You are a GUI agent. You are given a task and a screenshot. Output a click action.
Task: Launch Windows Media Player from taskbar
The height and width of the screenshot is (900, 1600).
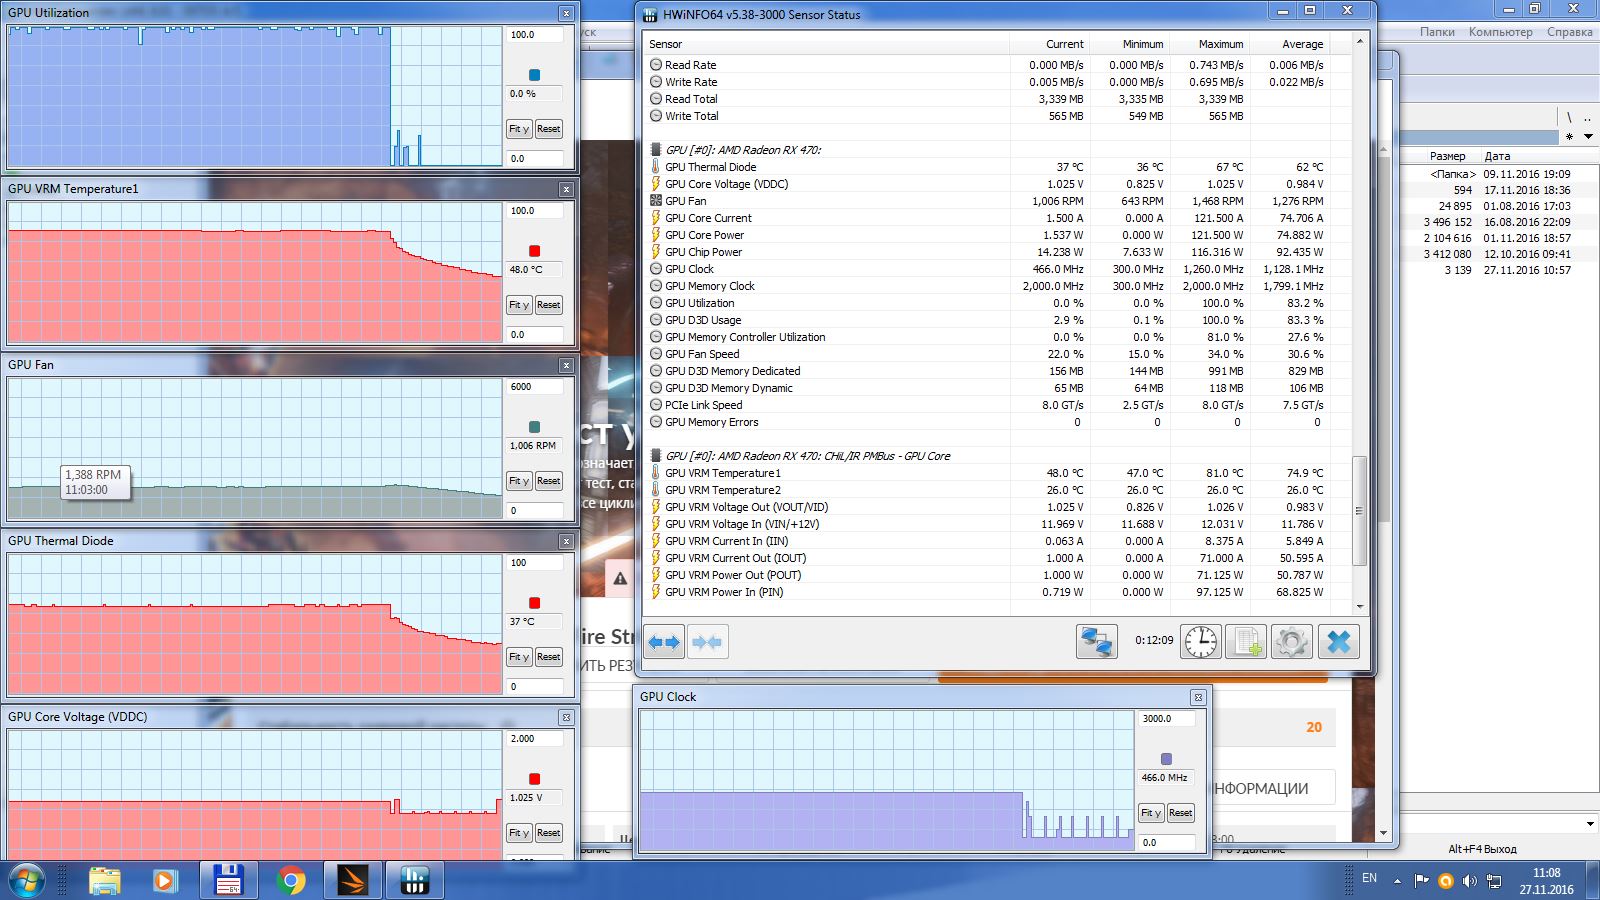(x=165, y=881)
